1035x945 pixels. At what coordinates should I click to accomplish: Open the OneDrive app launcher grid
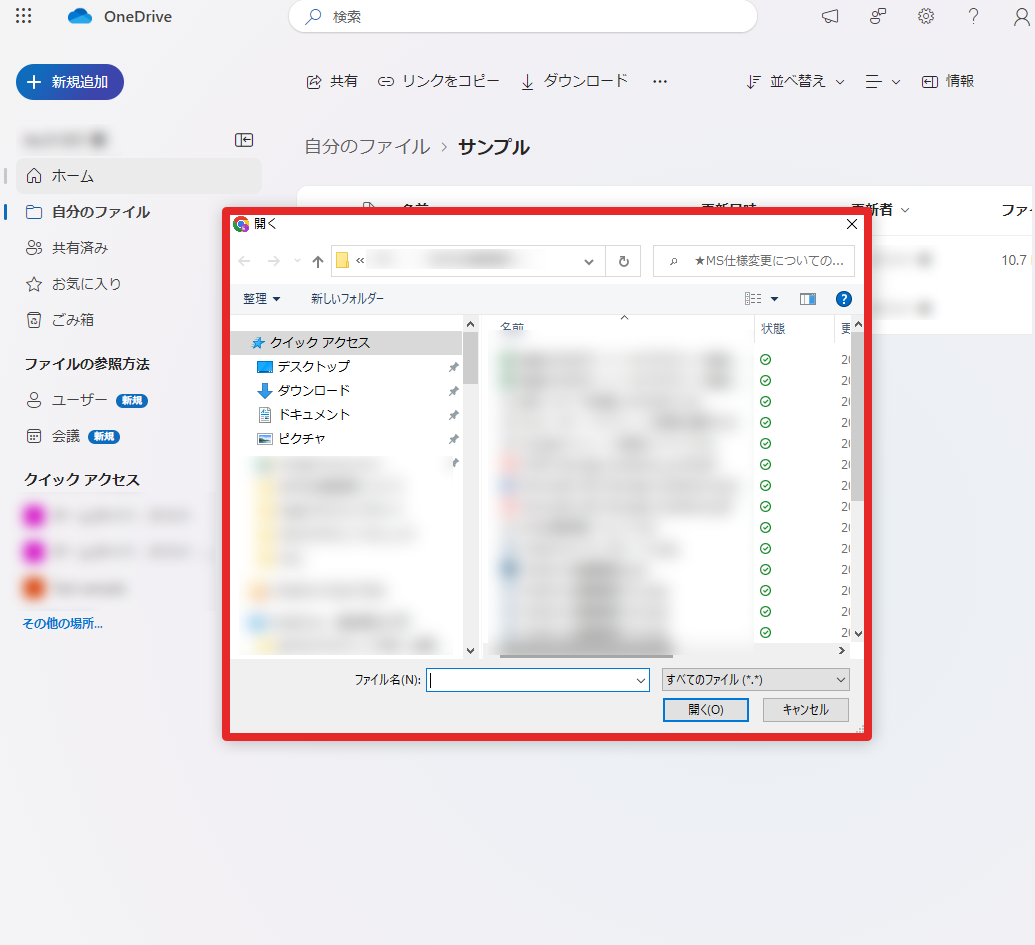(x=24, y=16)
